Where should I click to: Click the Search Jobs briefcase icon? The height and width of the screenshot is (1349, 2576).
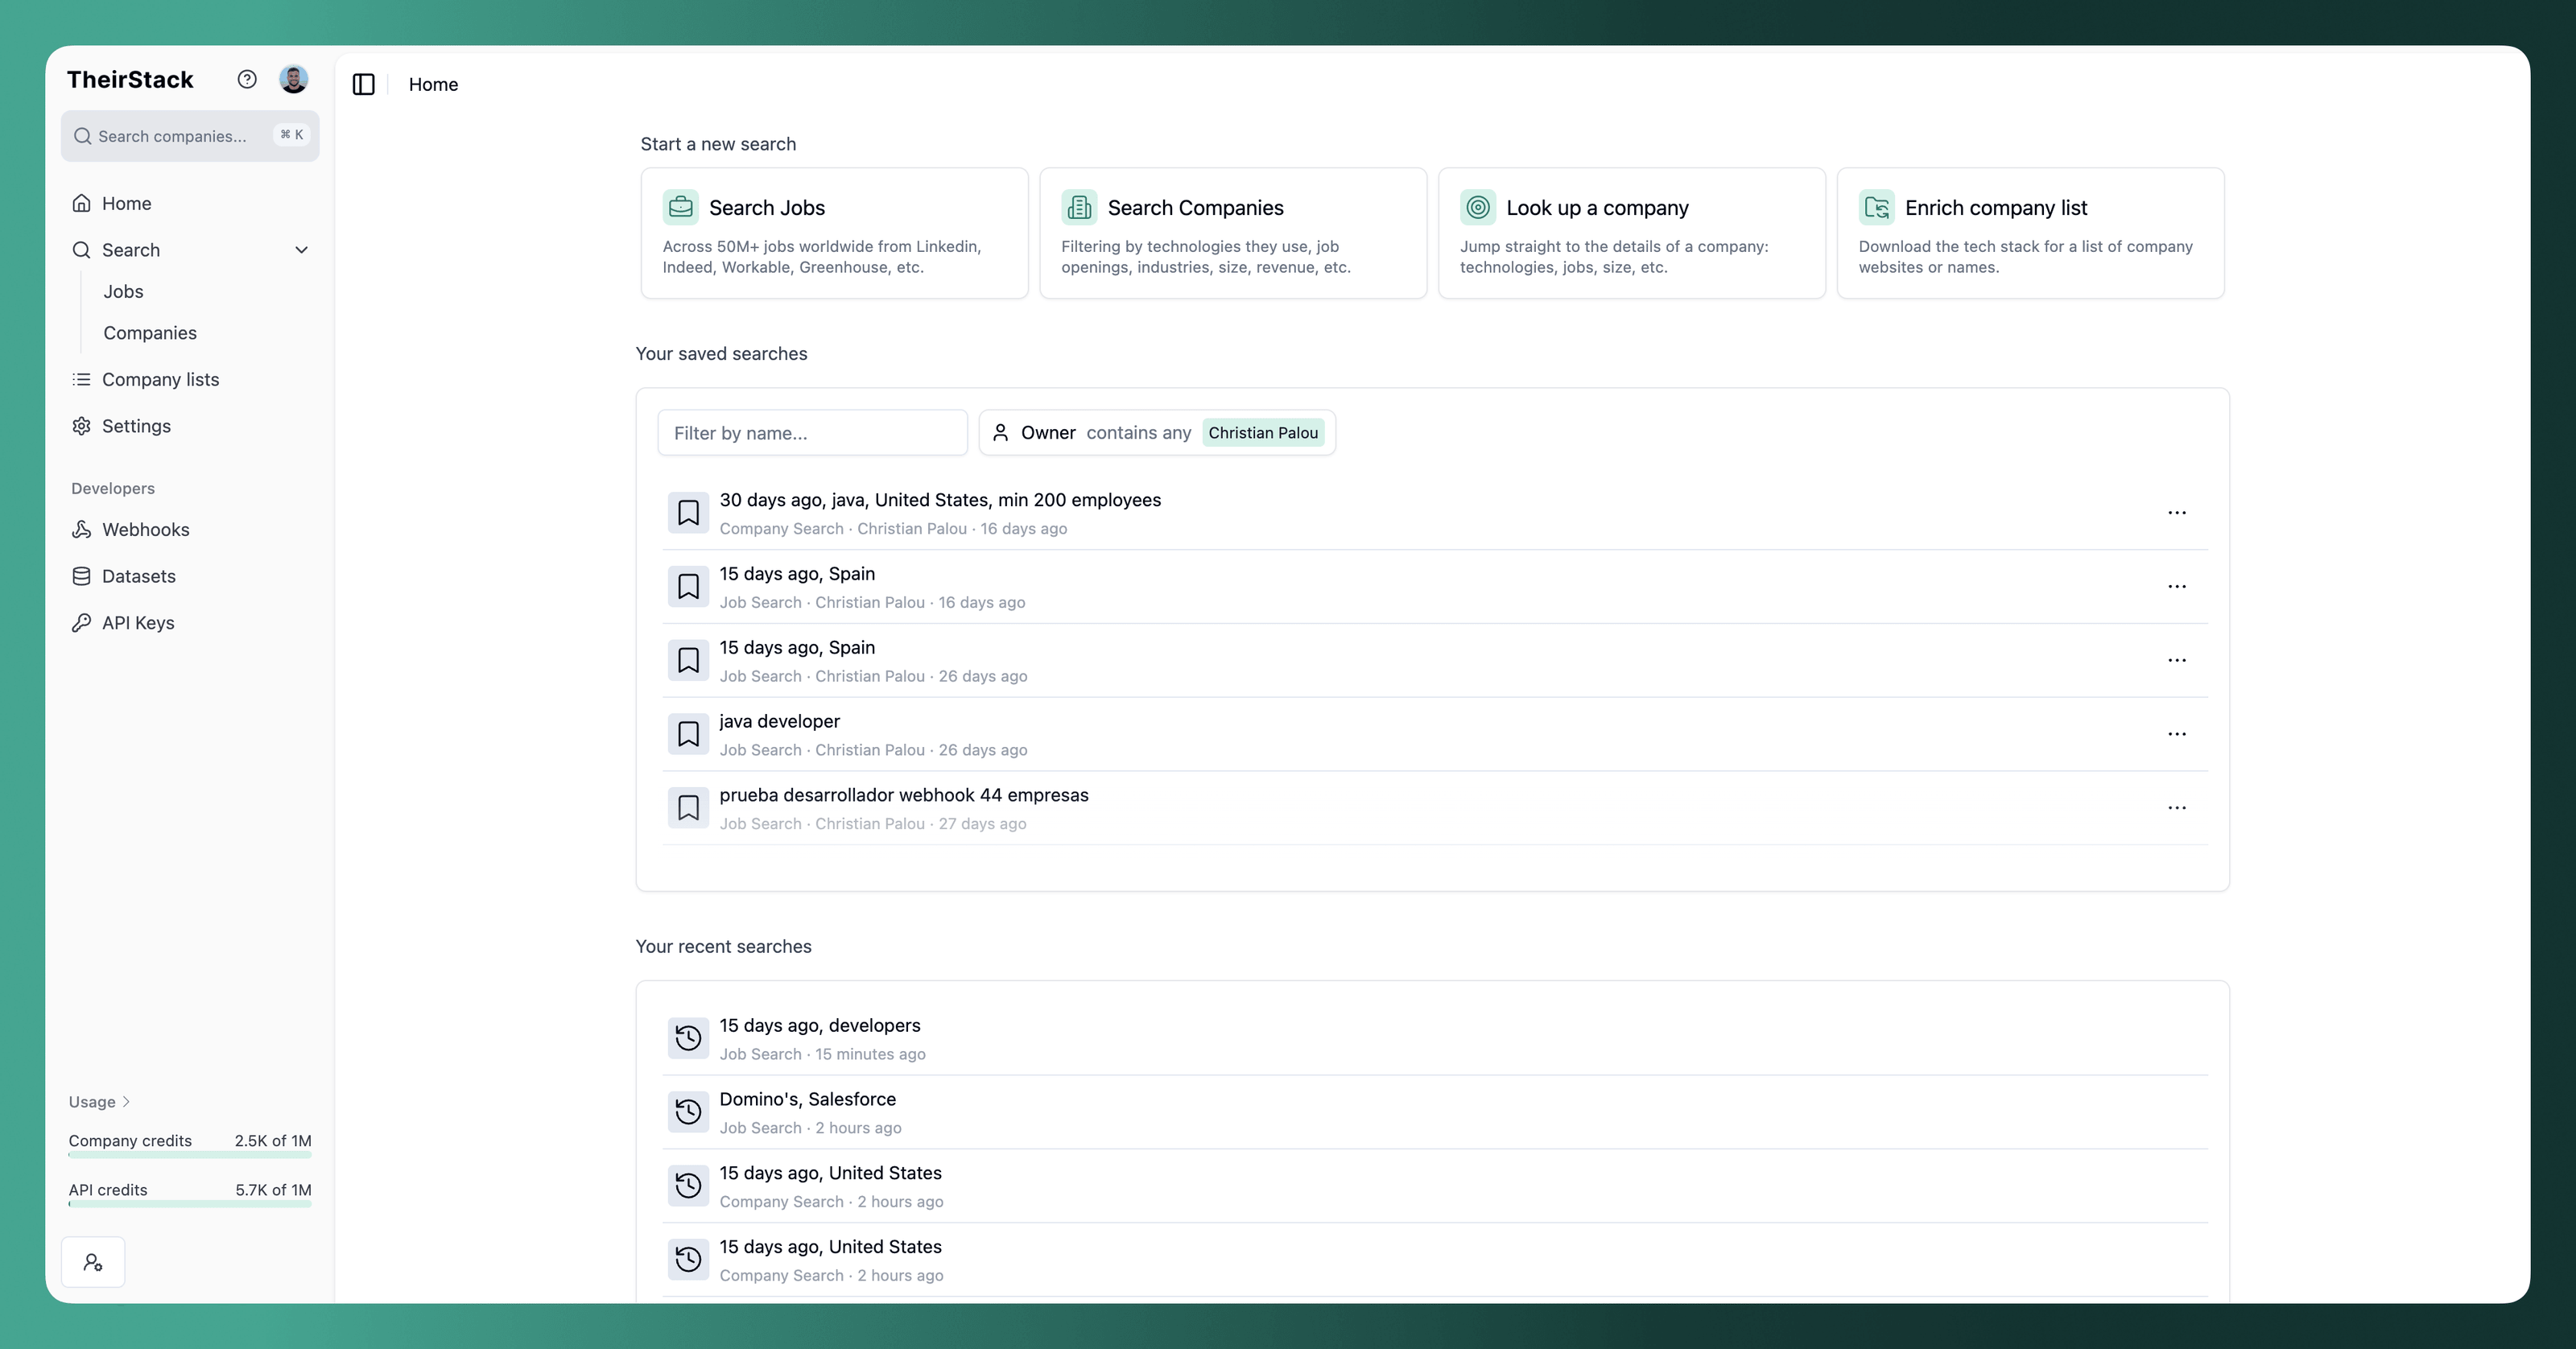pyautogui.click(x=680, y=207)
